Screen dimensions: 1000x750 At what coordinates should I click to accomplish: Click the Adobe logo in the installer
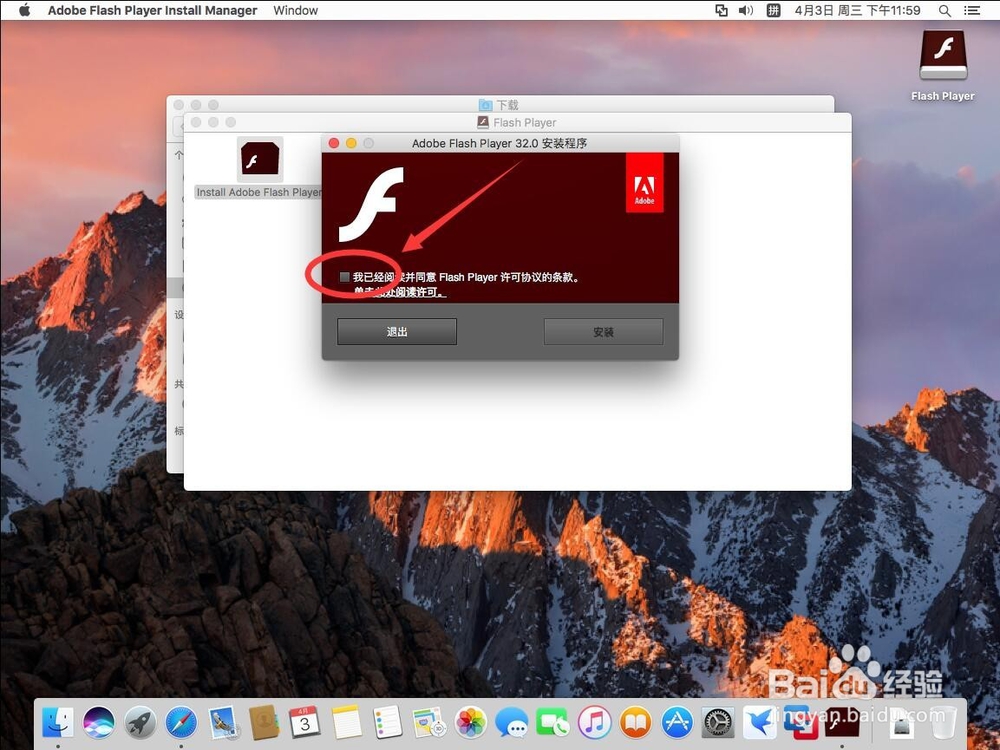coord(644,182)
